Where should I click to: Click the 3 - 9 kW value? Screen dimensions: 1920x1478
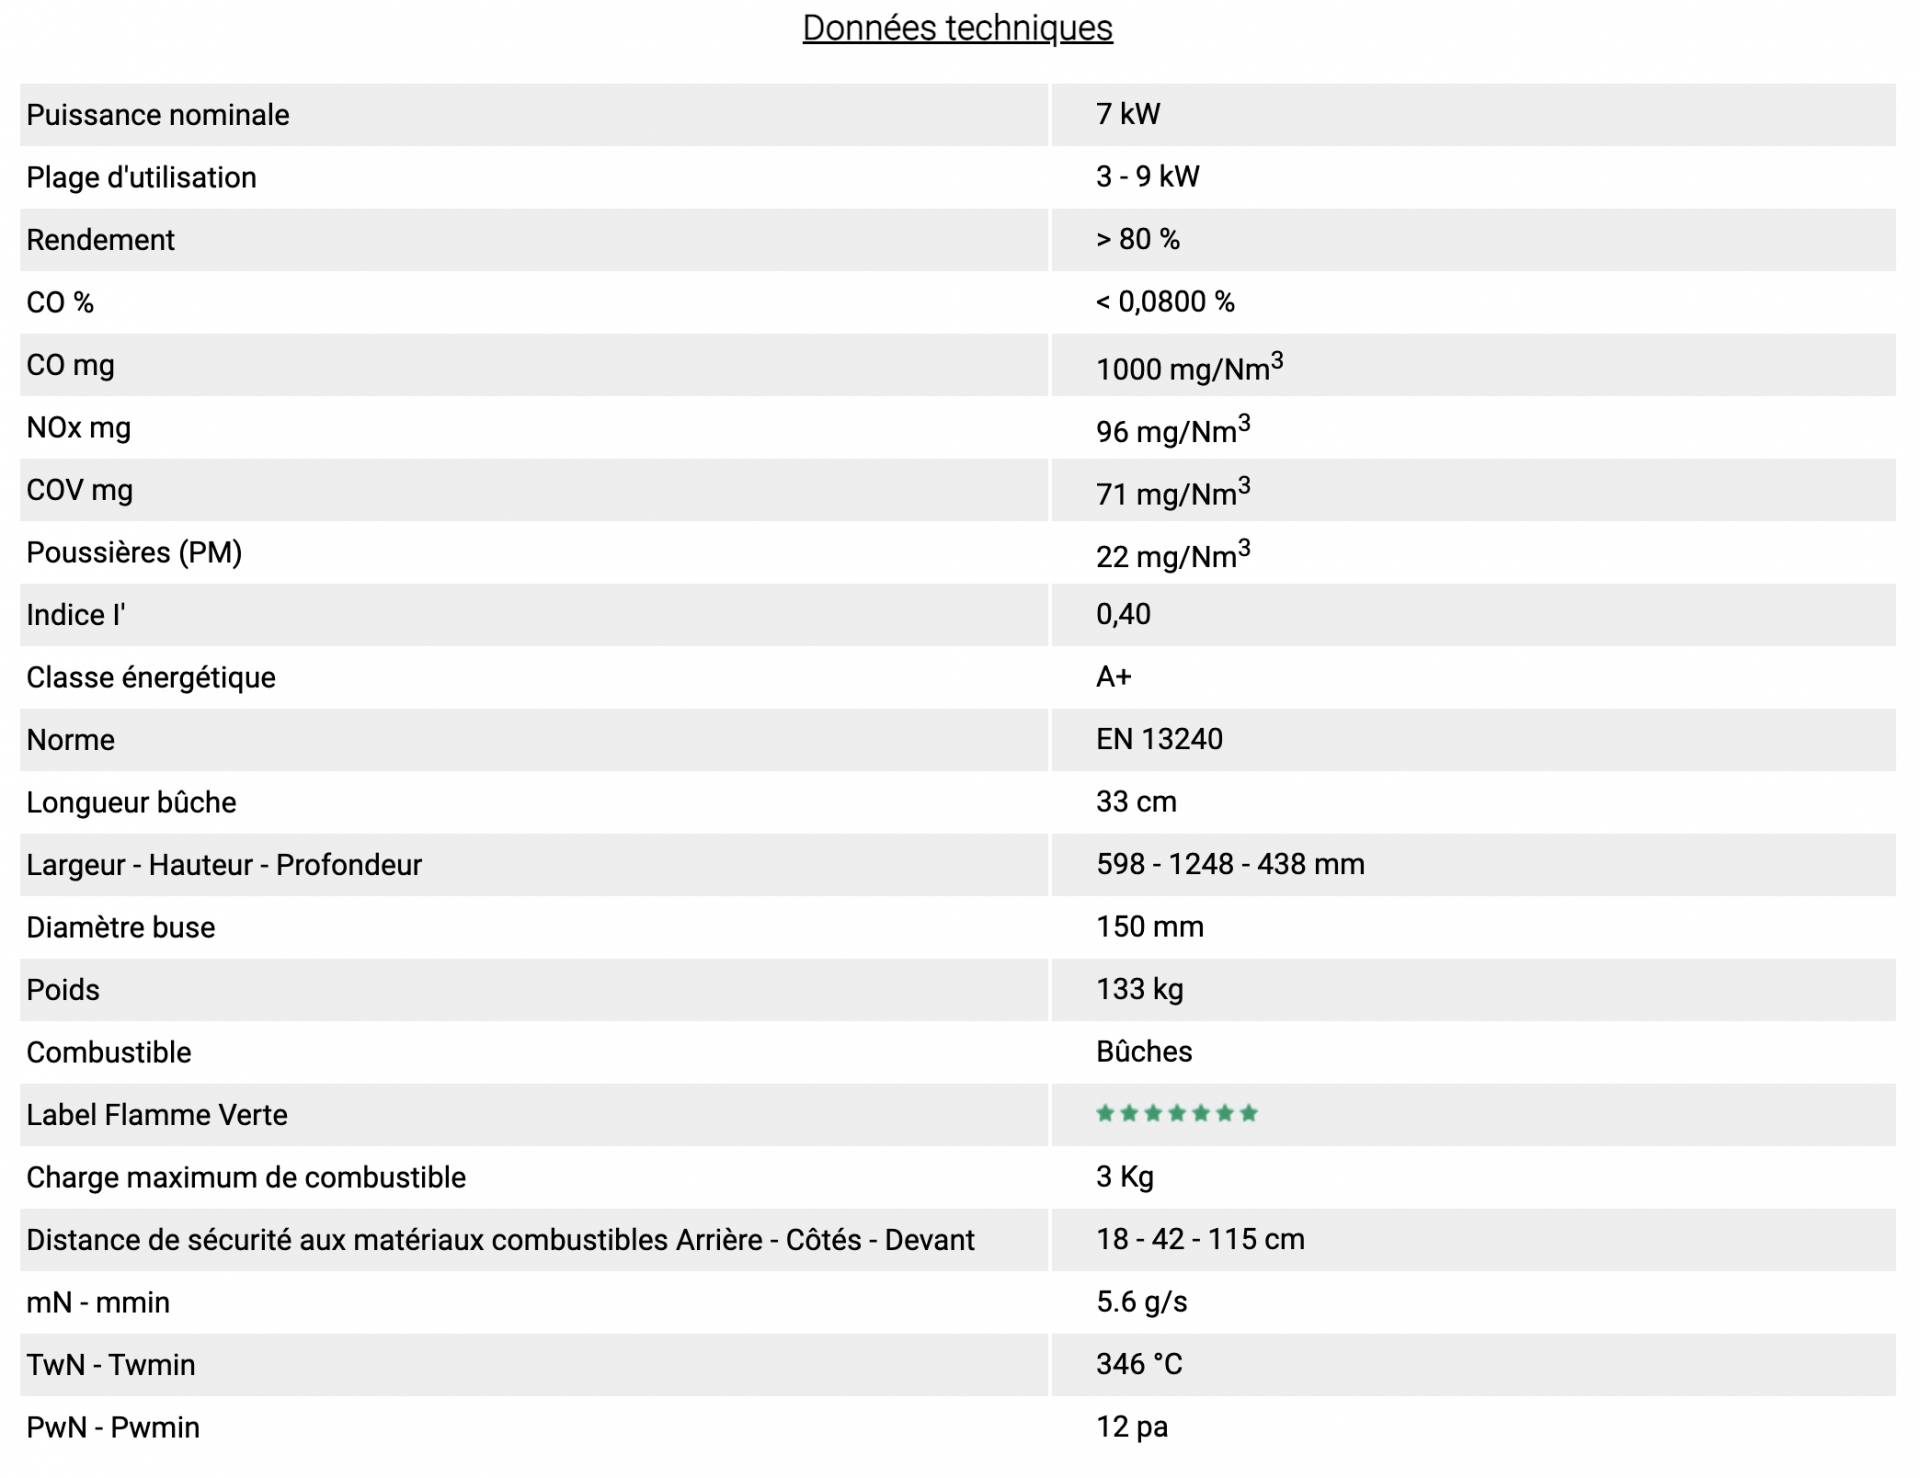point(1148,177)
